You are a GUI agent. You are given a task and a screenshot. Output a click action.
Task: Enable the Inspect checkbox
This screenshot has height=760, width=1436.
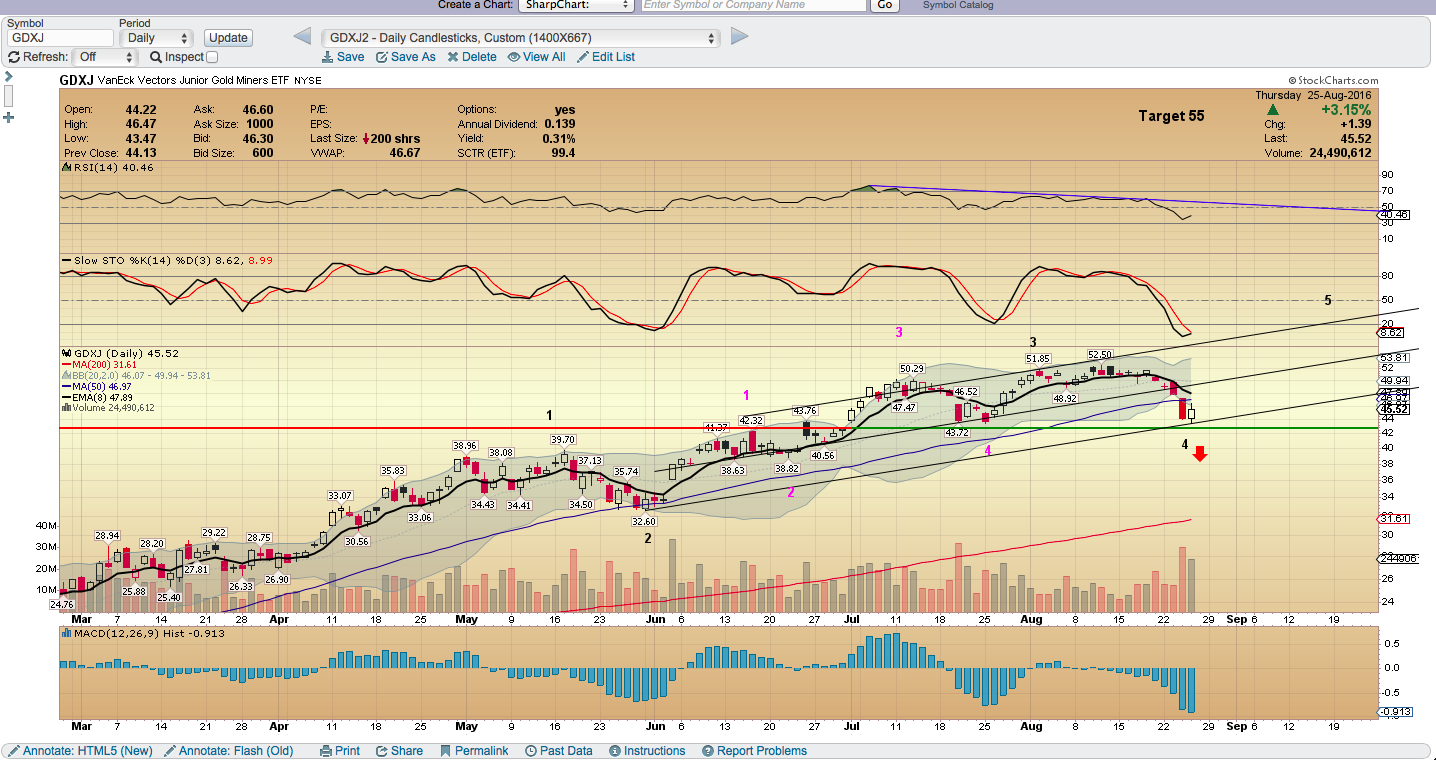[211, 57]
